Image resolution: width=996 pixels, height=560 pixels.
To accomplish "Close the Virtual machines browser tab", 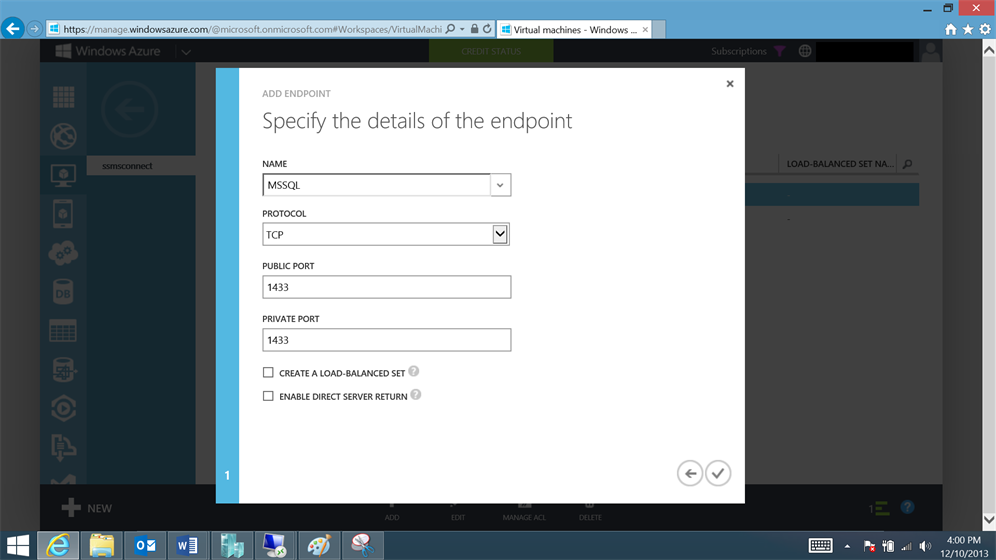I will [x=645, y=29].
